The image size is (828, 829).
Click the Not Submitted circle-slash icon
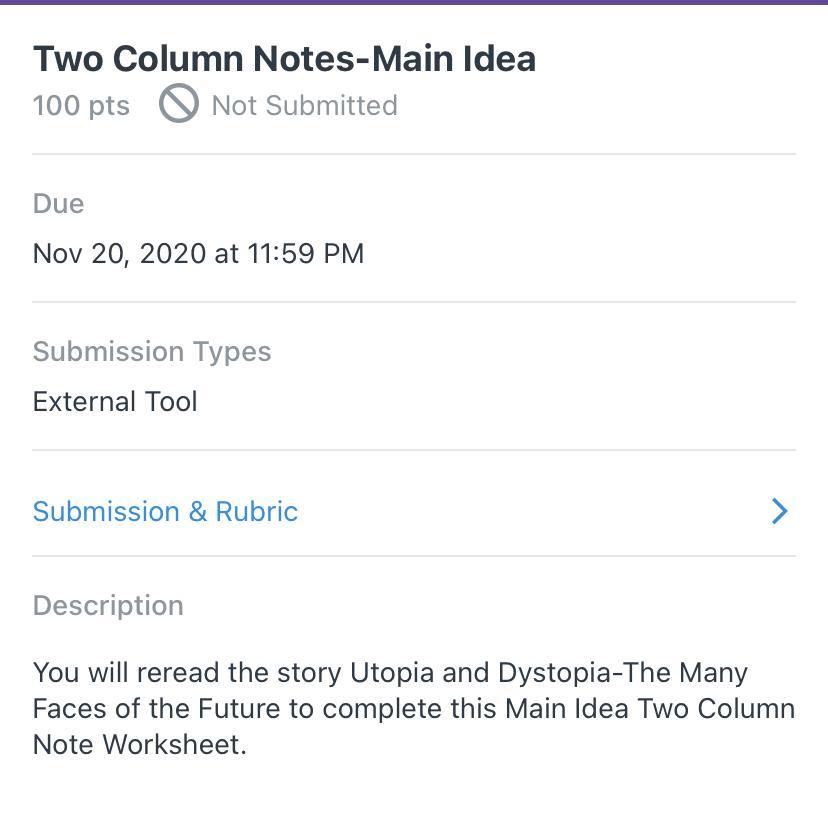click(179, 105)
